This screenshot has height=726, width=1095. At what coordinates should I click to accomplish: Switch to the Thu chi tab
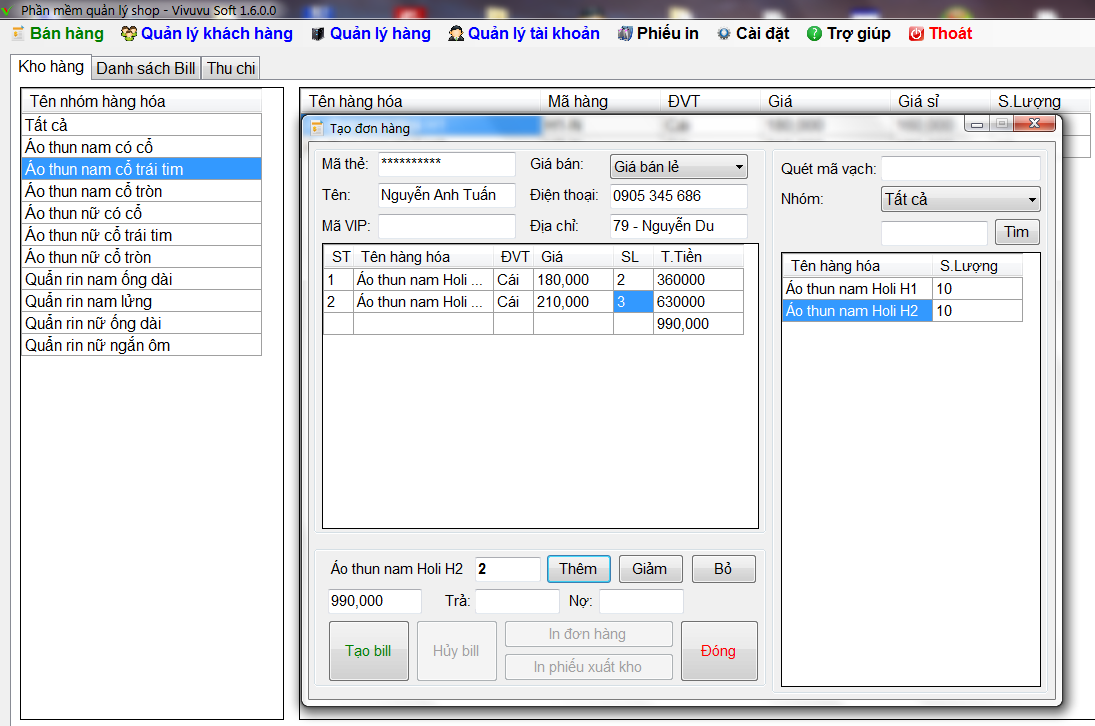(x=231, y=68)
